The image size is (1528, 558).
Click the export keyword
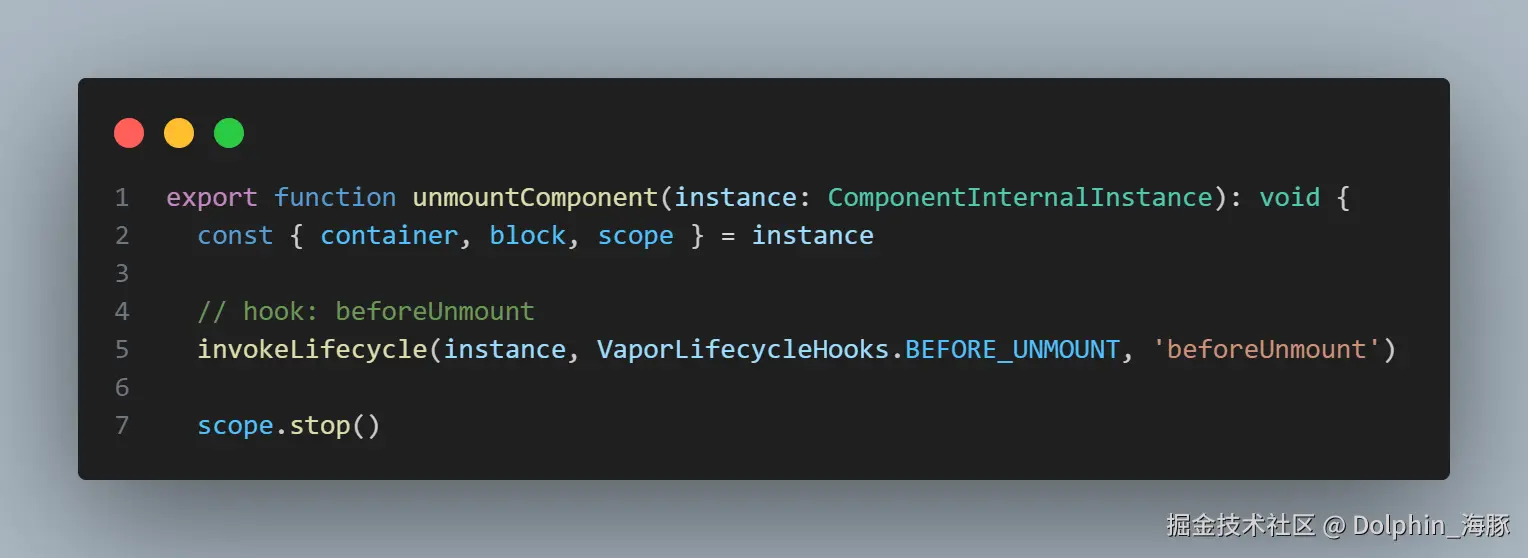211,198
